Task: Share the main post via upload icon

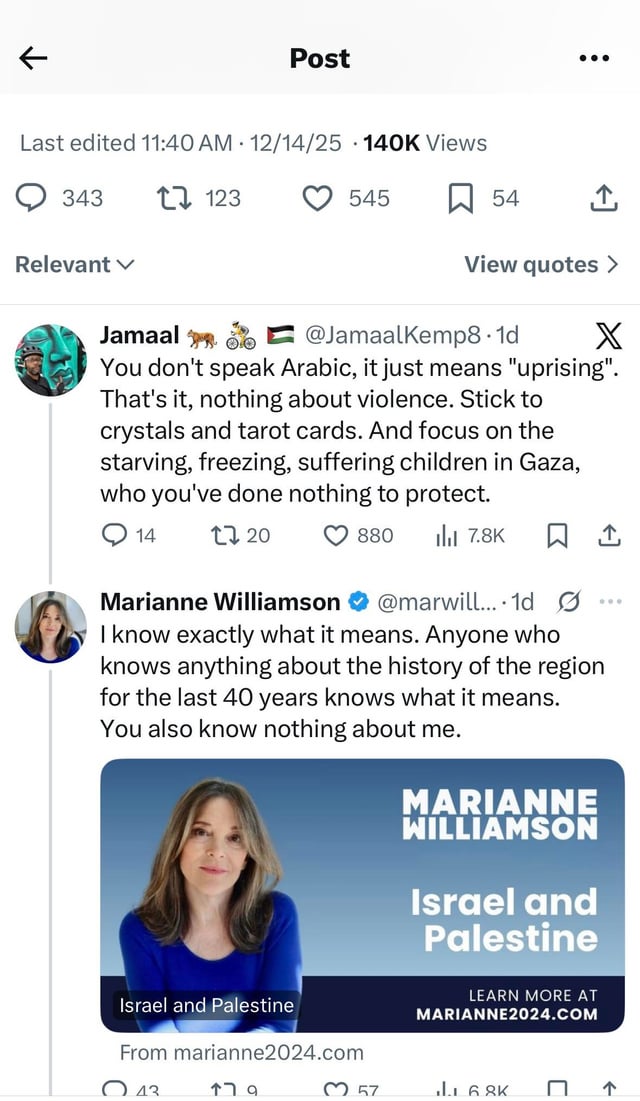Action: point(604,198)
